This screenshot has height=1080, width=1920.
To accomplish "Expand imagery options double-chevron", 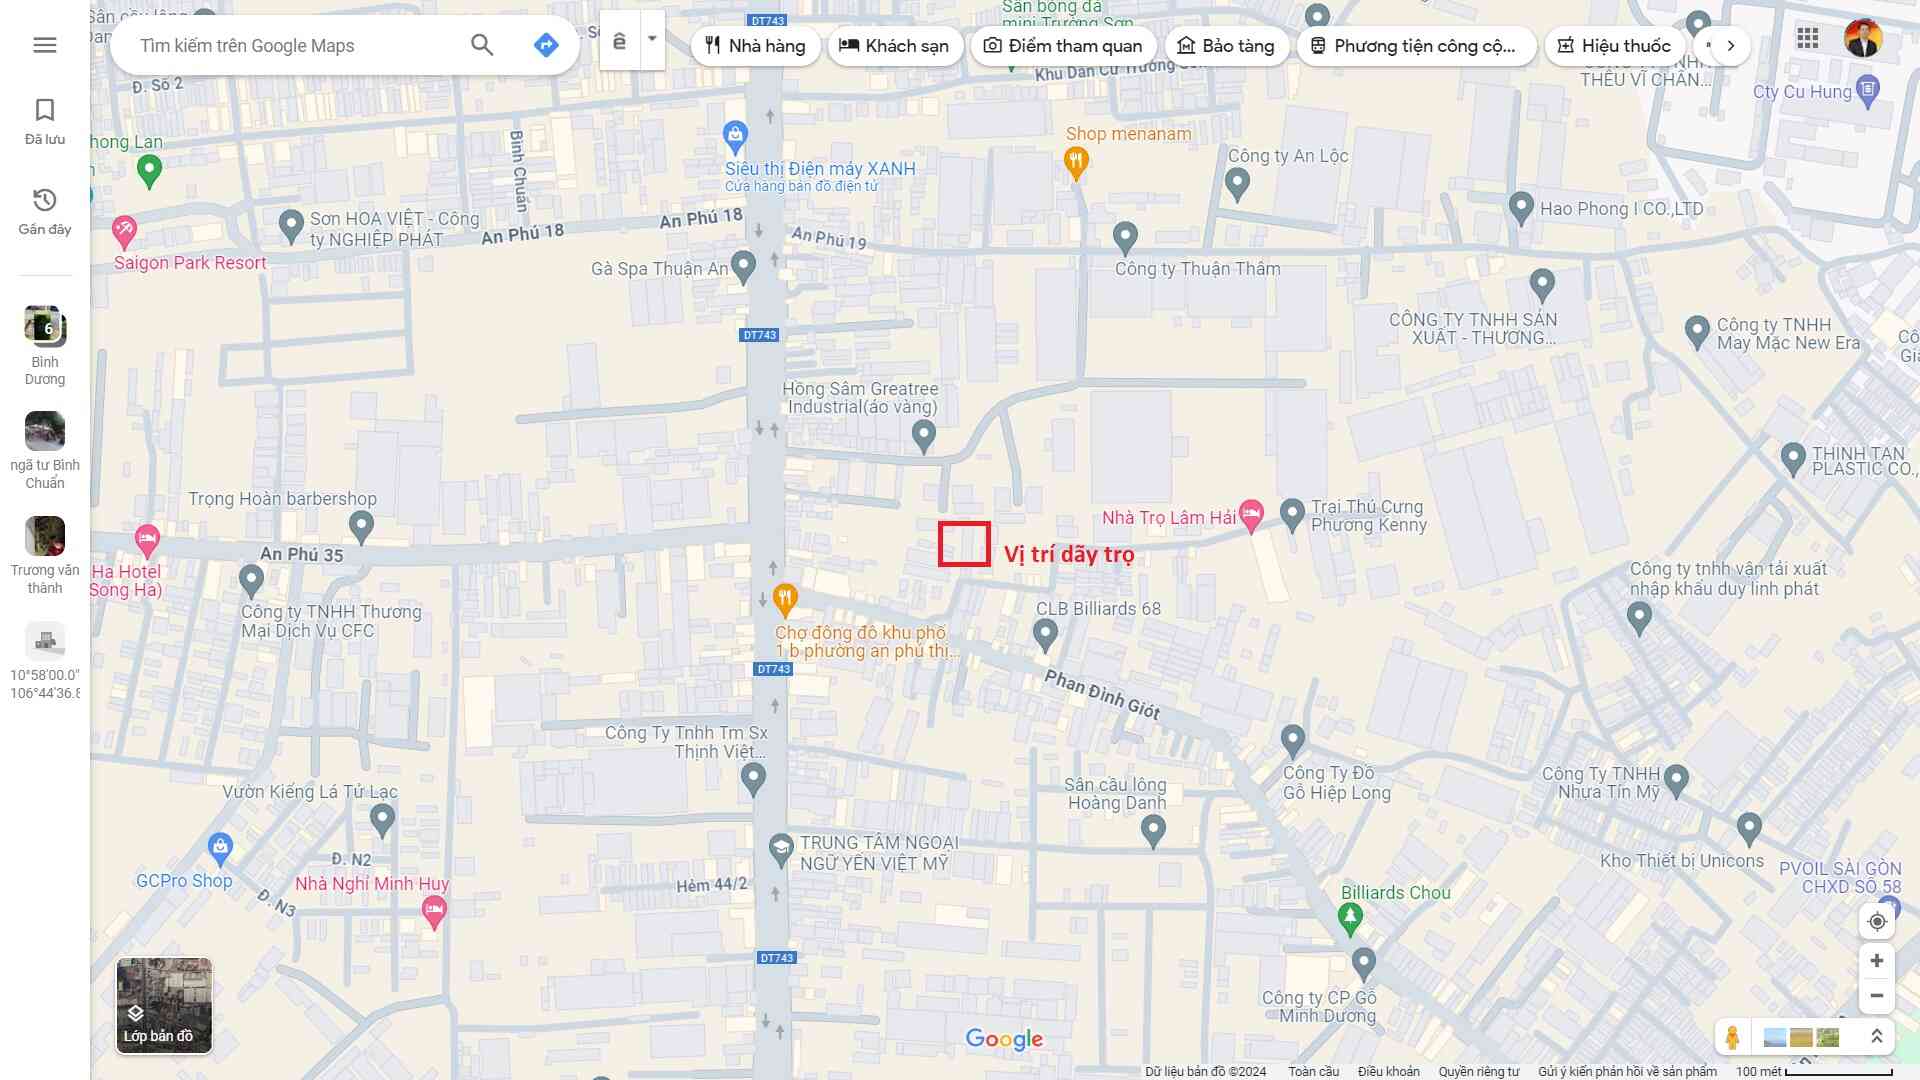I will point(1876,1037).
